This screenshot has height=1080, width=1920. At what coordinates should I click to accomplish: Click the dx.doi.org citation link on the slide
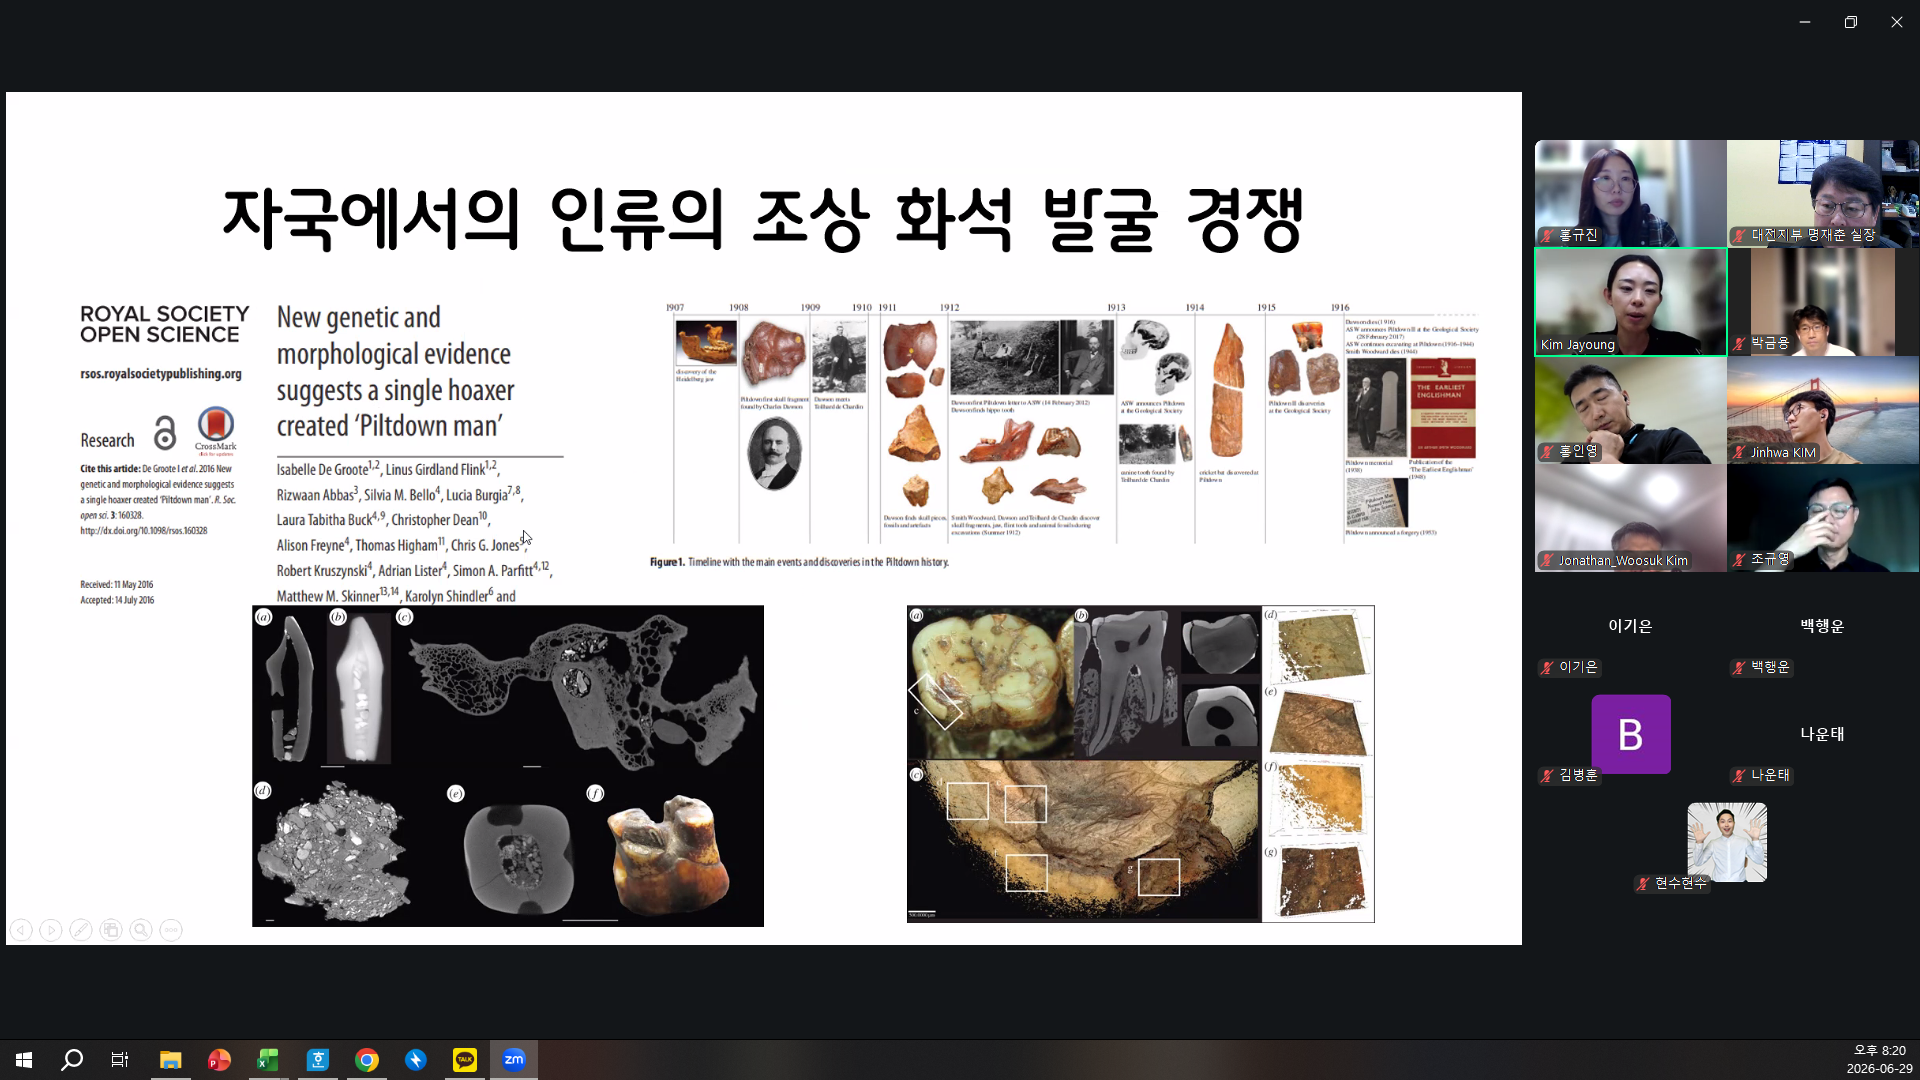click(144, 531)
